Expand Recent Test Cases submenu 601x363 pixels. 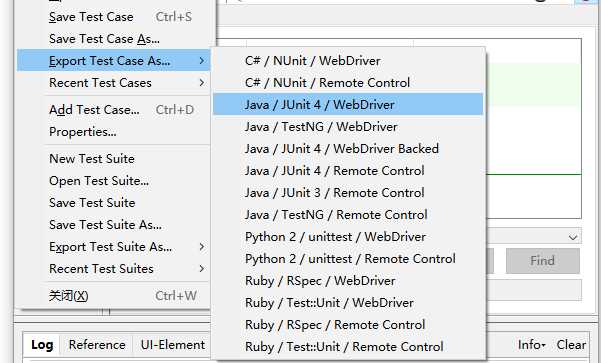114,83
